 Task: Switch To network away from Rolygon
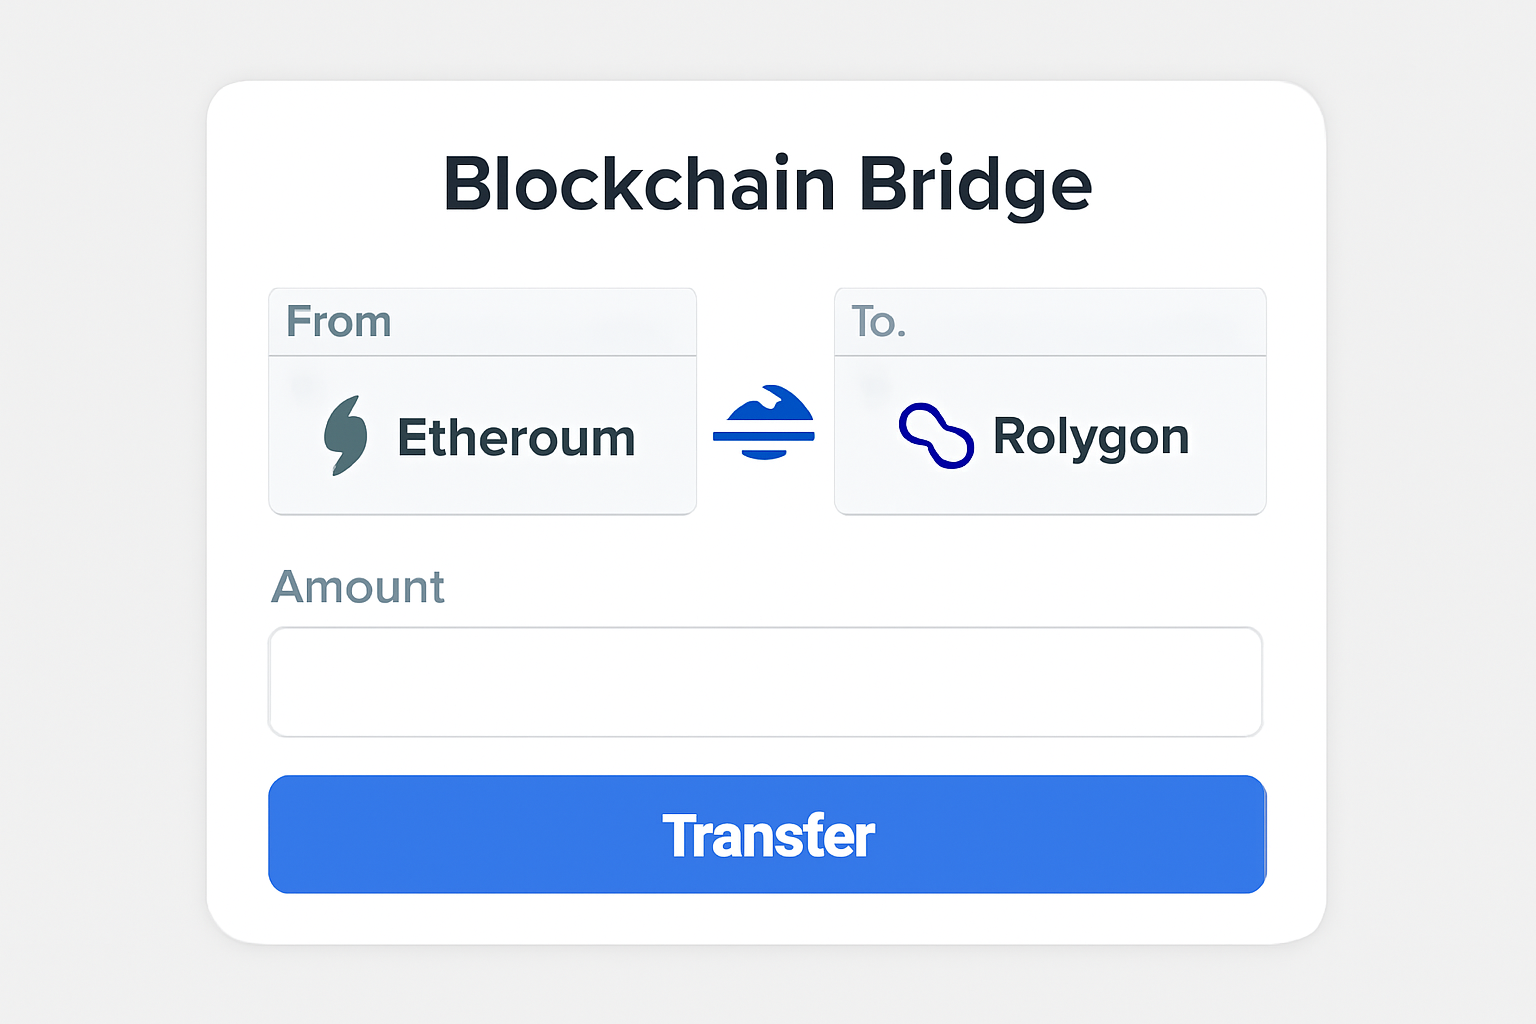click(1049, 435)
